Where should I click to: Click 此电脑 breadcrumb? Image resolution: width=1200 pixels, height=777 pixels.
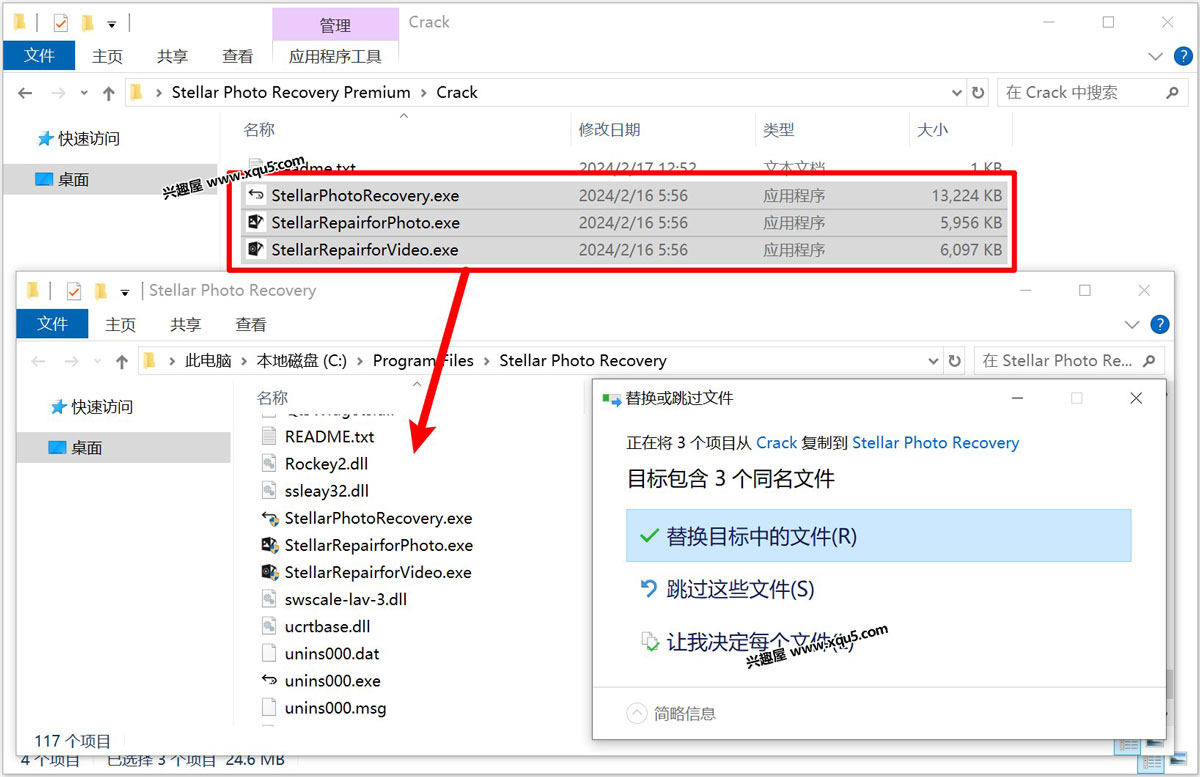tap(208, 360)
